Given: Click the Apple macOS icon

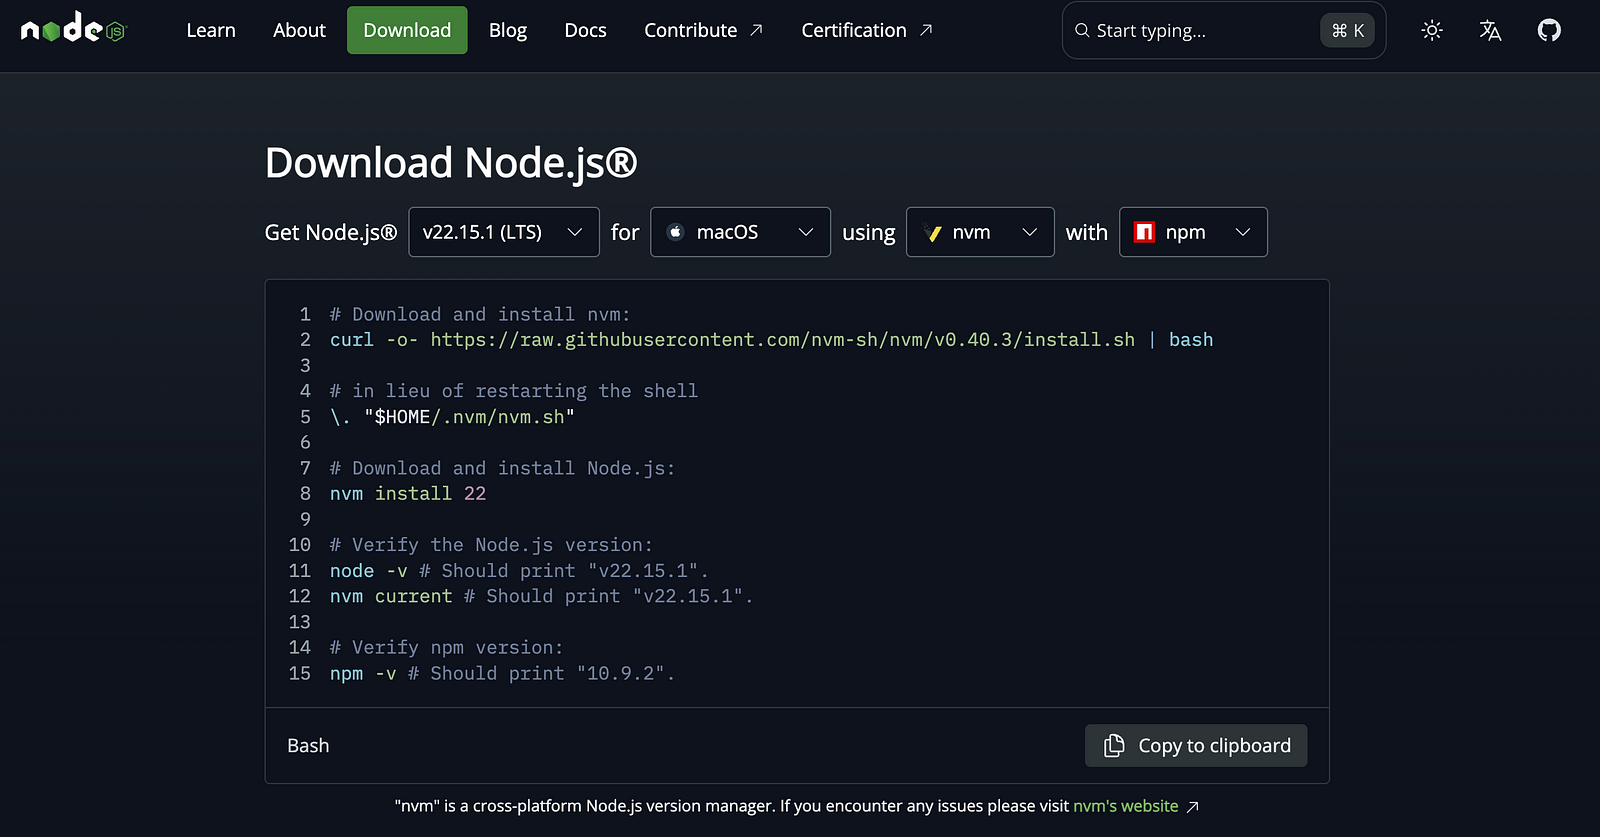Looking at the screenshot, I should tap(675, 232).
